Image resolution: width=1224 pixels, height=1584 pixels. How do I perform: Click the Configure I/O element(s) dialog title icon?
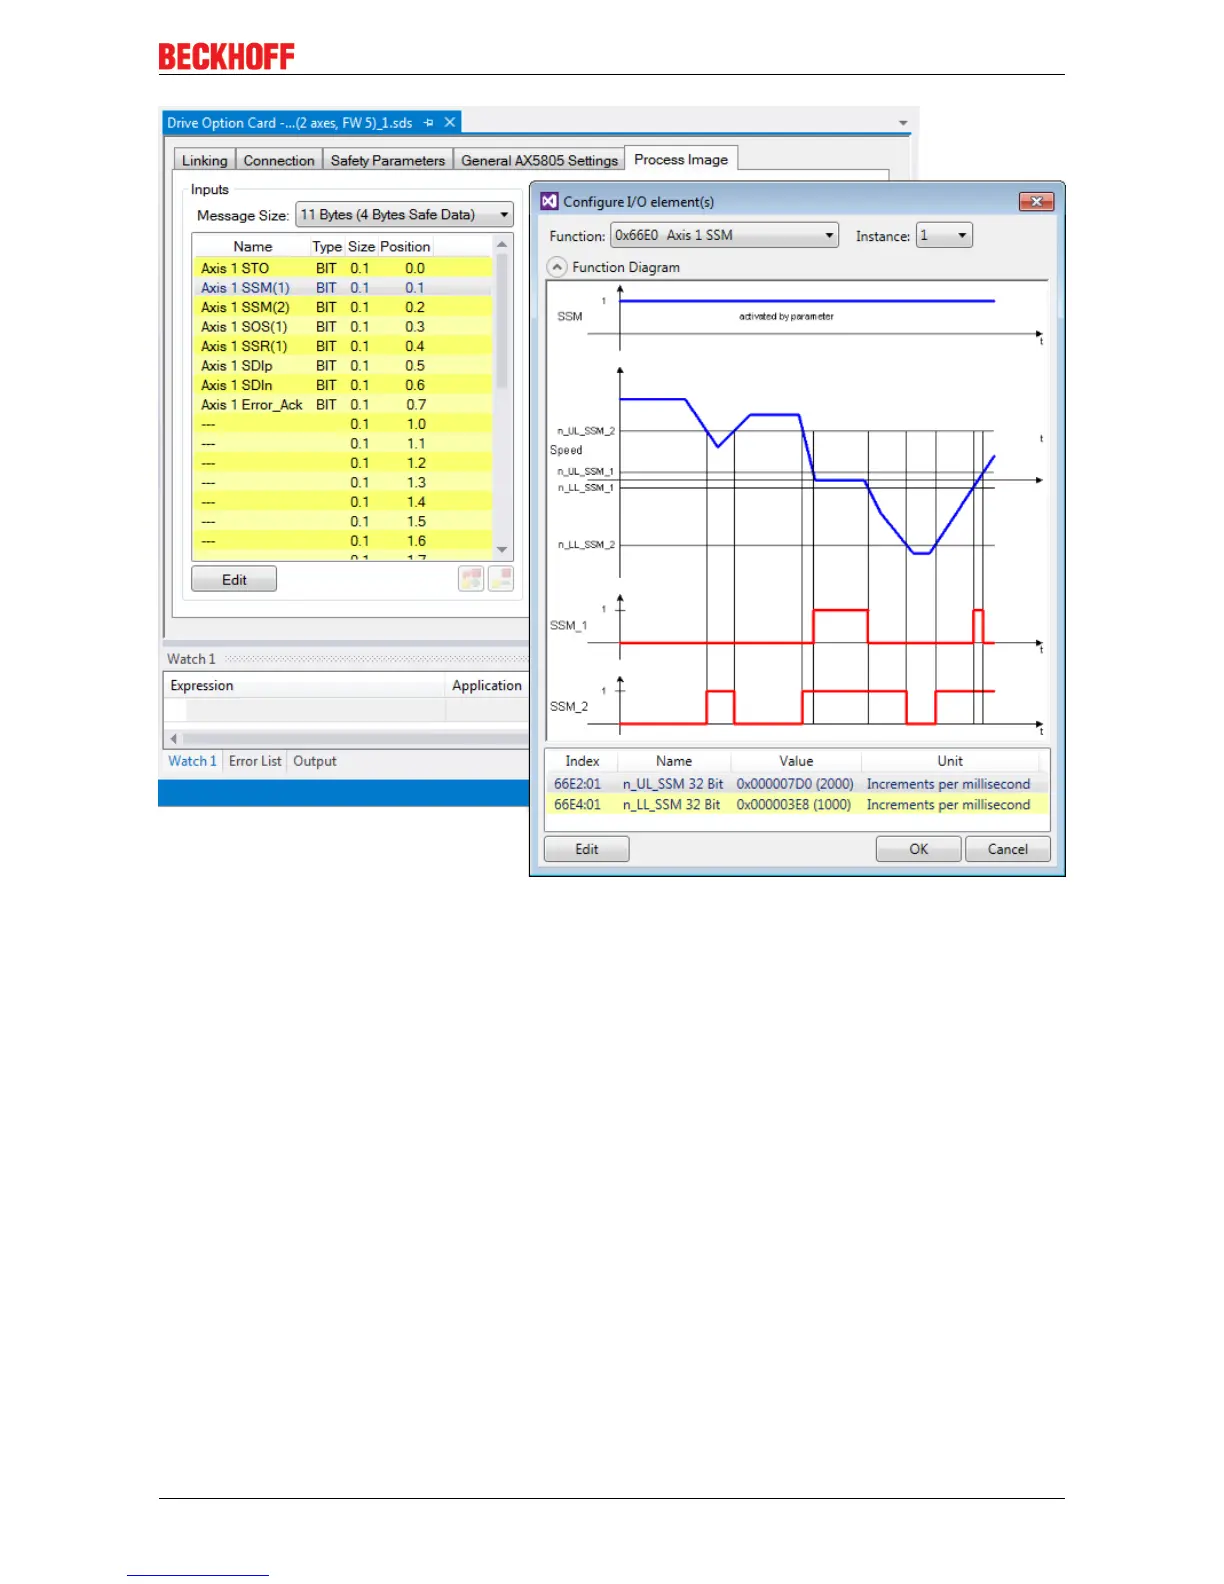click(x=549, y=201)
